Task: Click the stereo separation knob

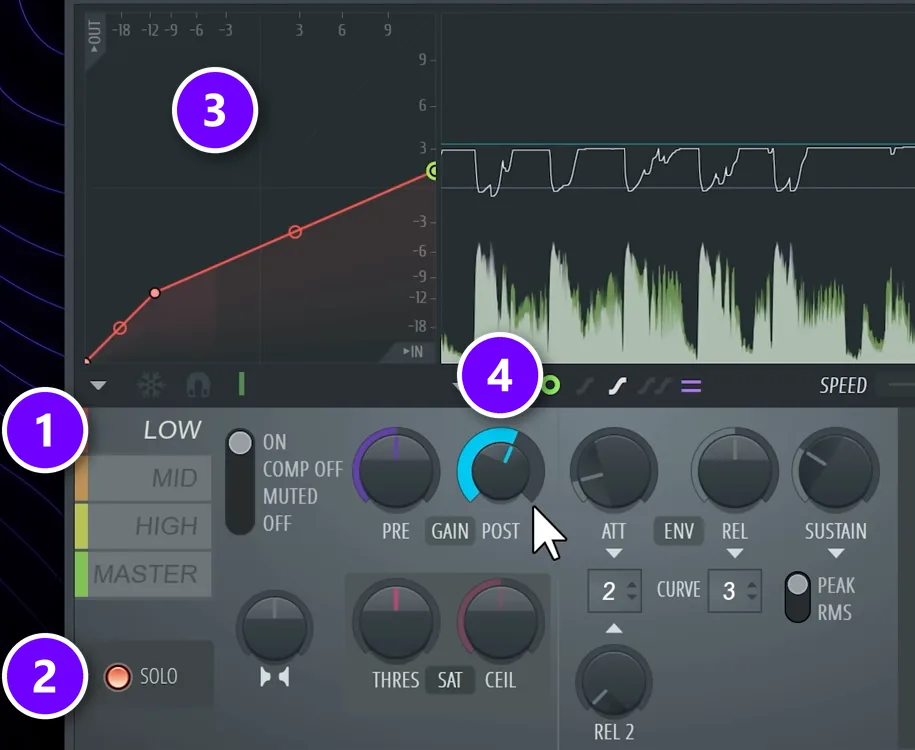Action: (275, 628)
